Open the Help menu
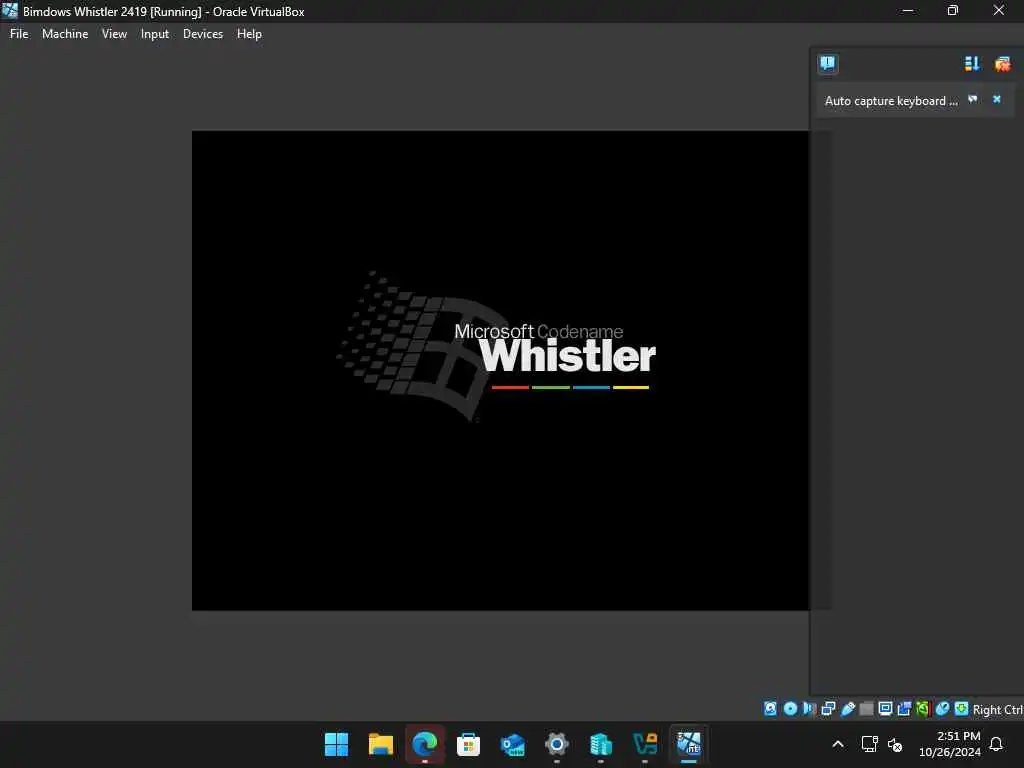The image size is (1024, 768). tap(249, 34)
